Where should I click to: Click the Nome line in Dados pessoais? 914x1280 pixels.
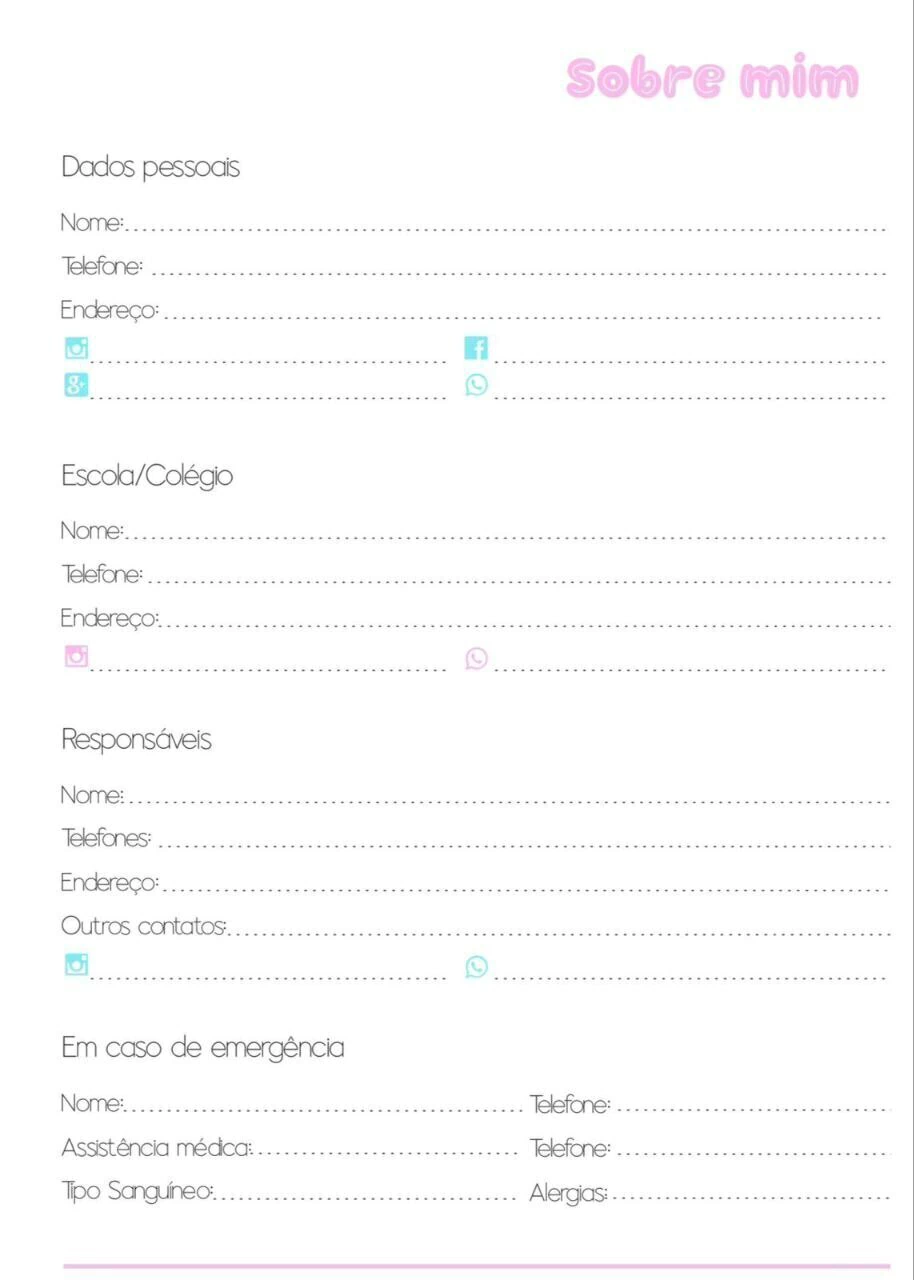click(473, 222)
